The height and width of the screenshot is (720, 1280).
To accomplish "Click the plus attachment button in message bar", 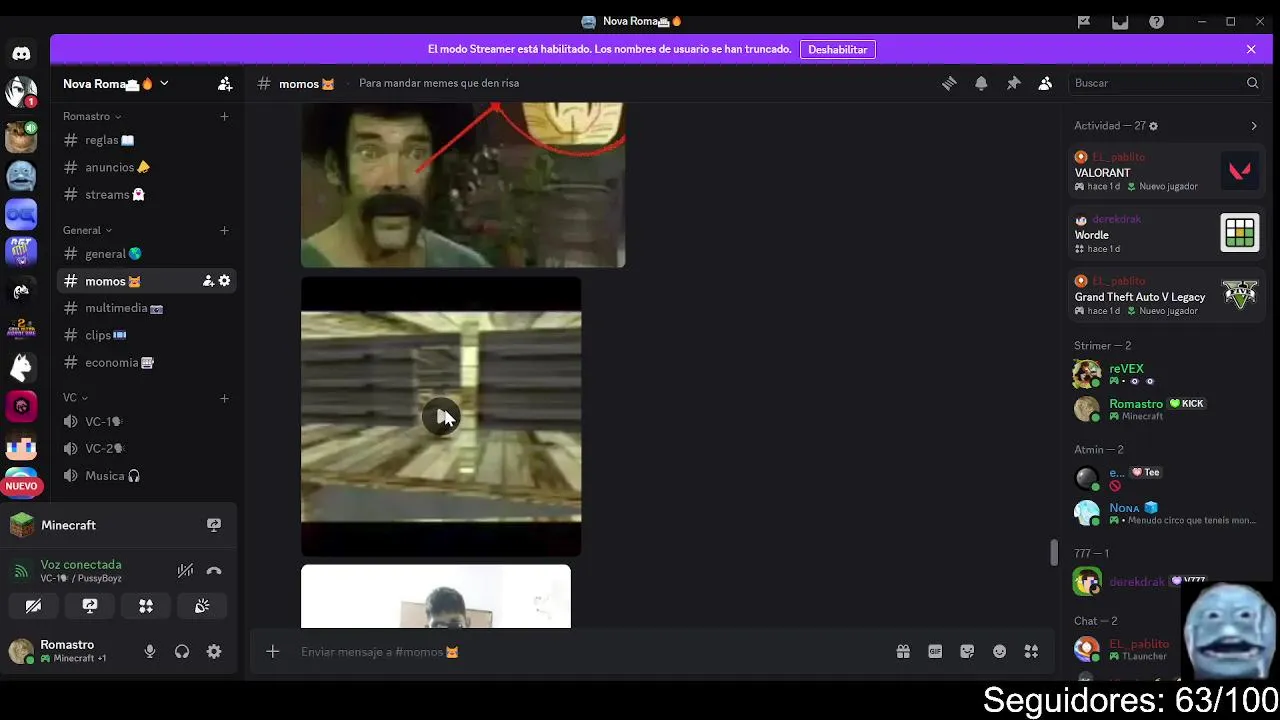I will click(x=272, y=652).
